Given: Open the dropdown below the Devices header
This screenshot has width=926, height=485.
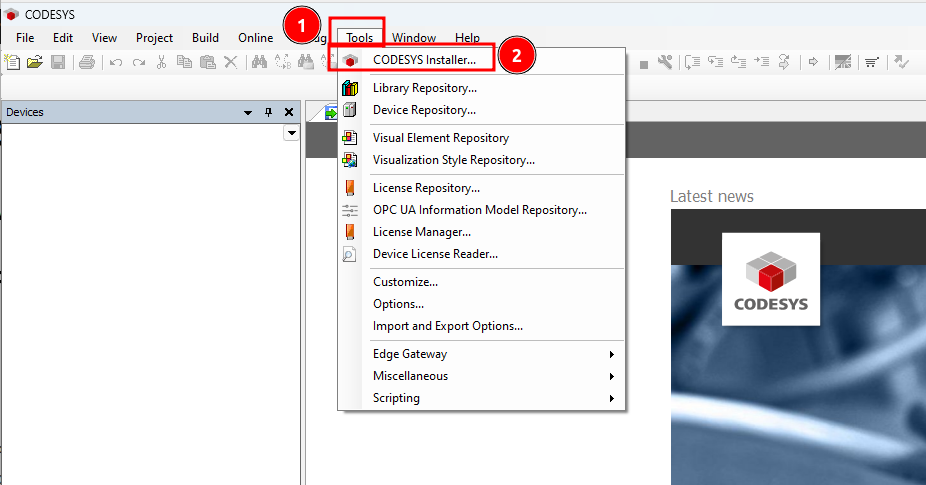Looking at the screenshot, I should tap(292, 133).
